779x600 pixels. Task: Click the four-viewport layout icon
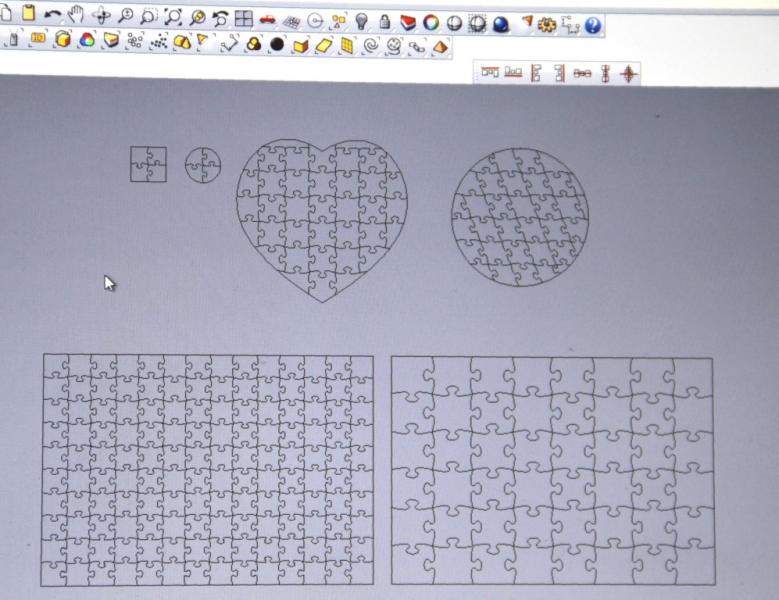coord(243,19)
